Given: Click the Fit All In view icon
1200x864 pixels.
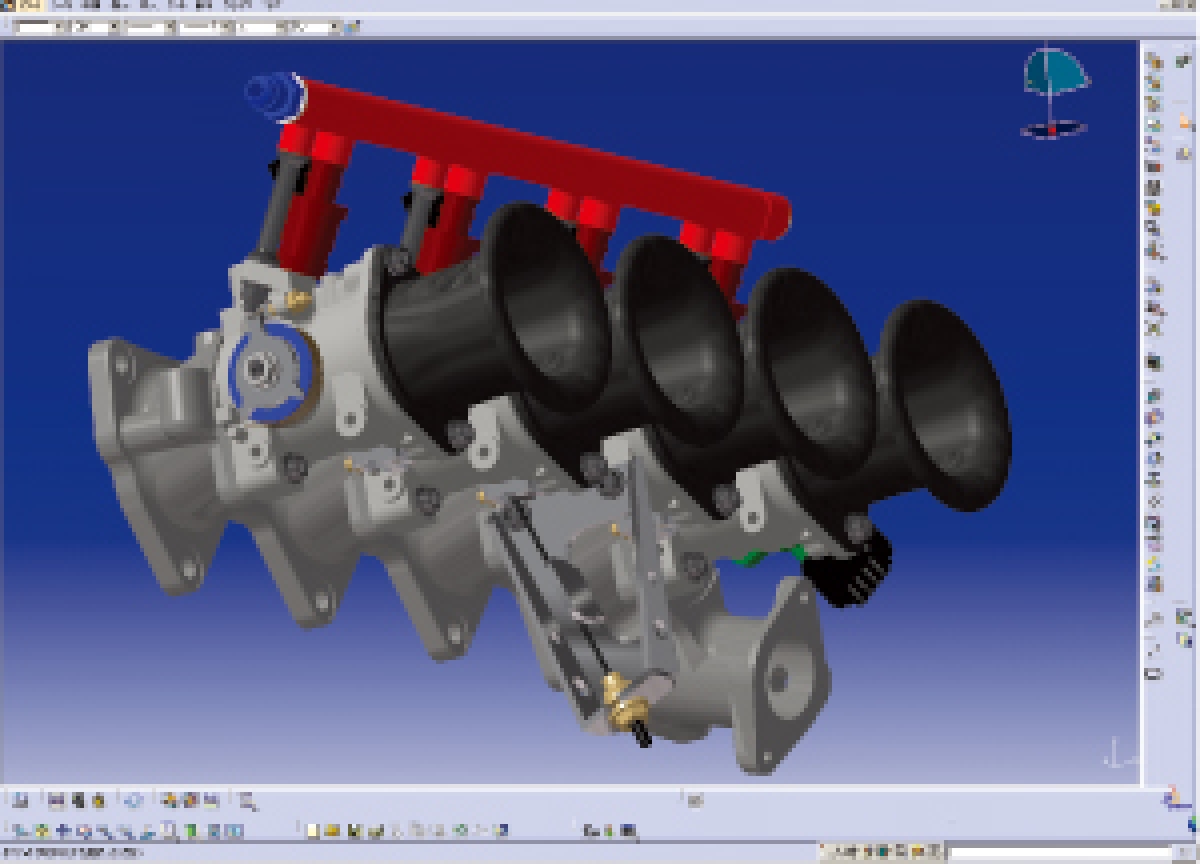Looking at the screenshot, I should click(44, 829).
